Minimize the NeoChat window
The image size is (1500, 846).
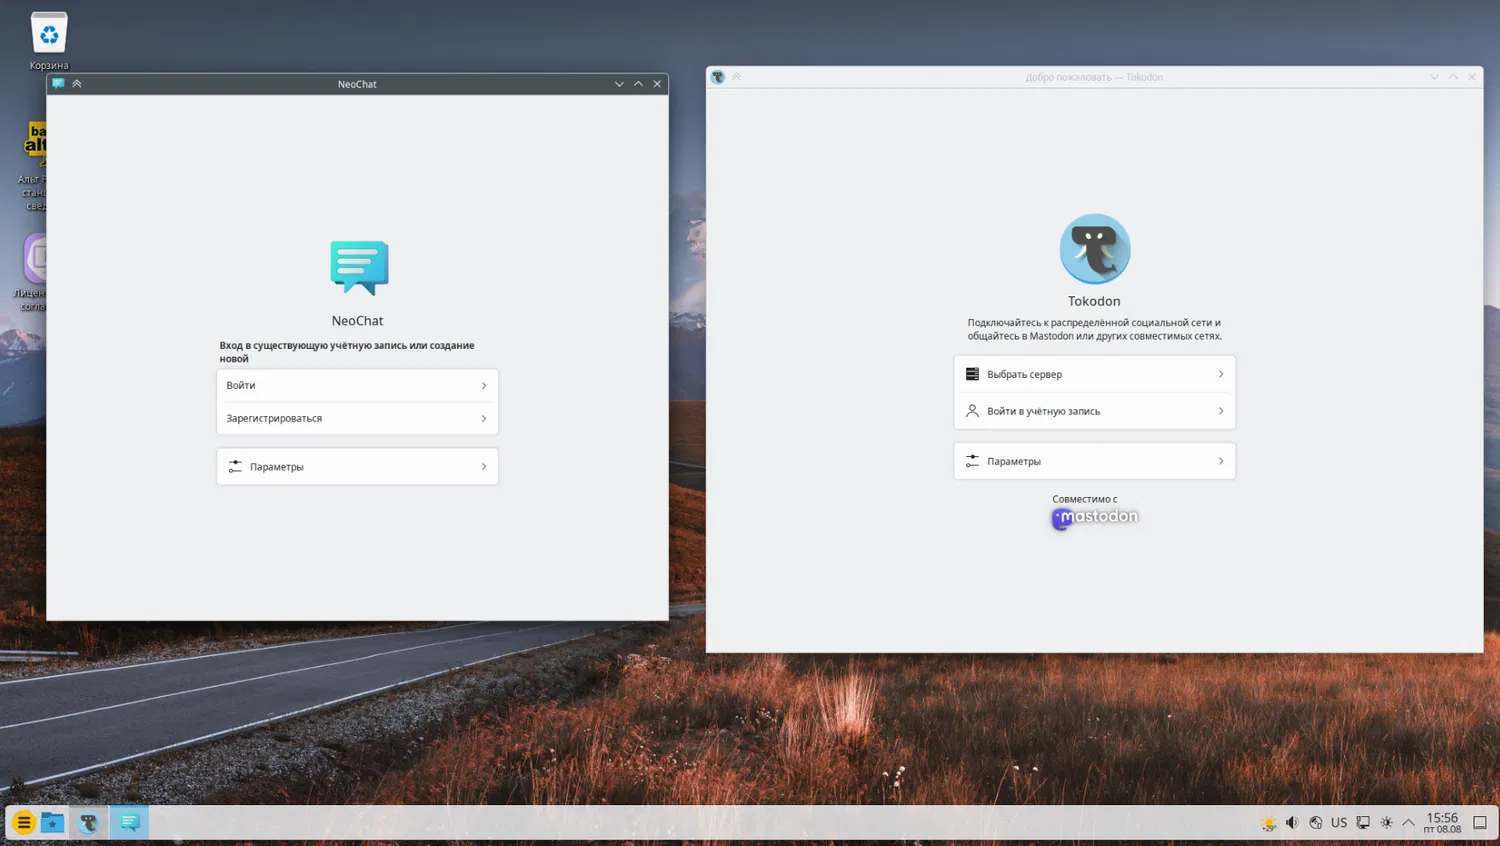coord(619,84)
